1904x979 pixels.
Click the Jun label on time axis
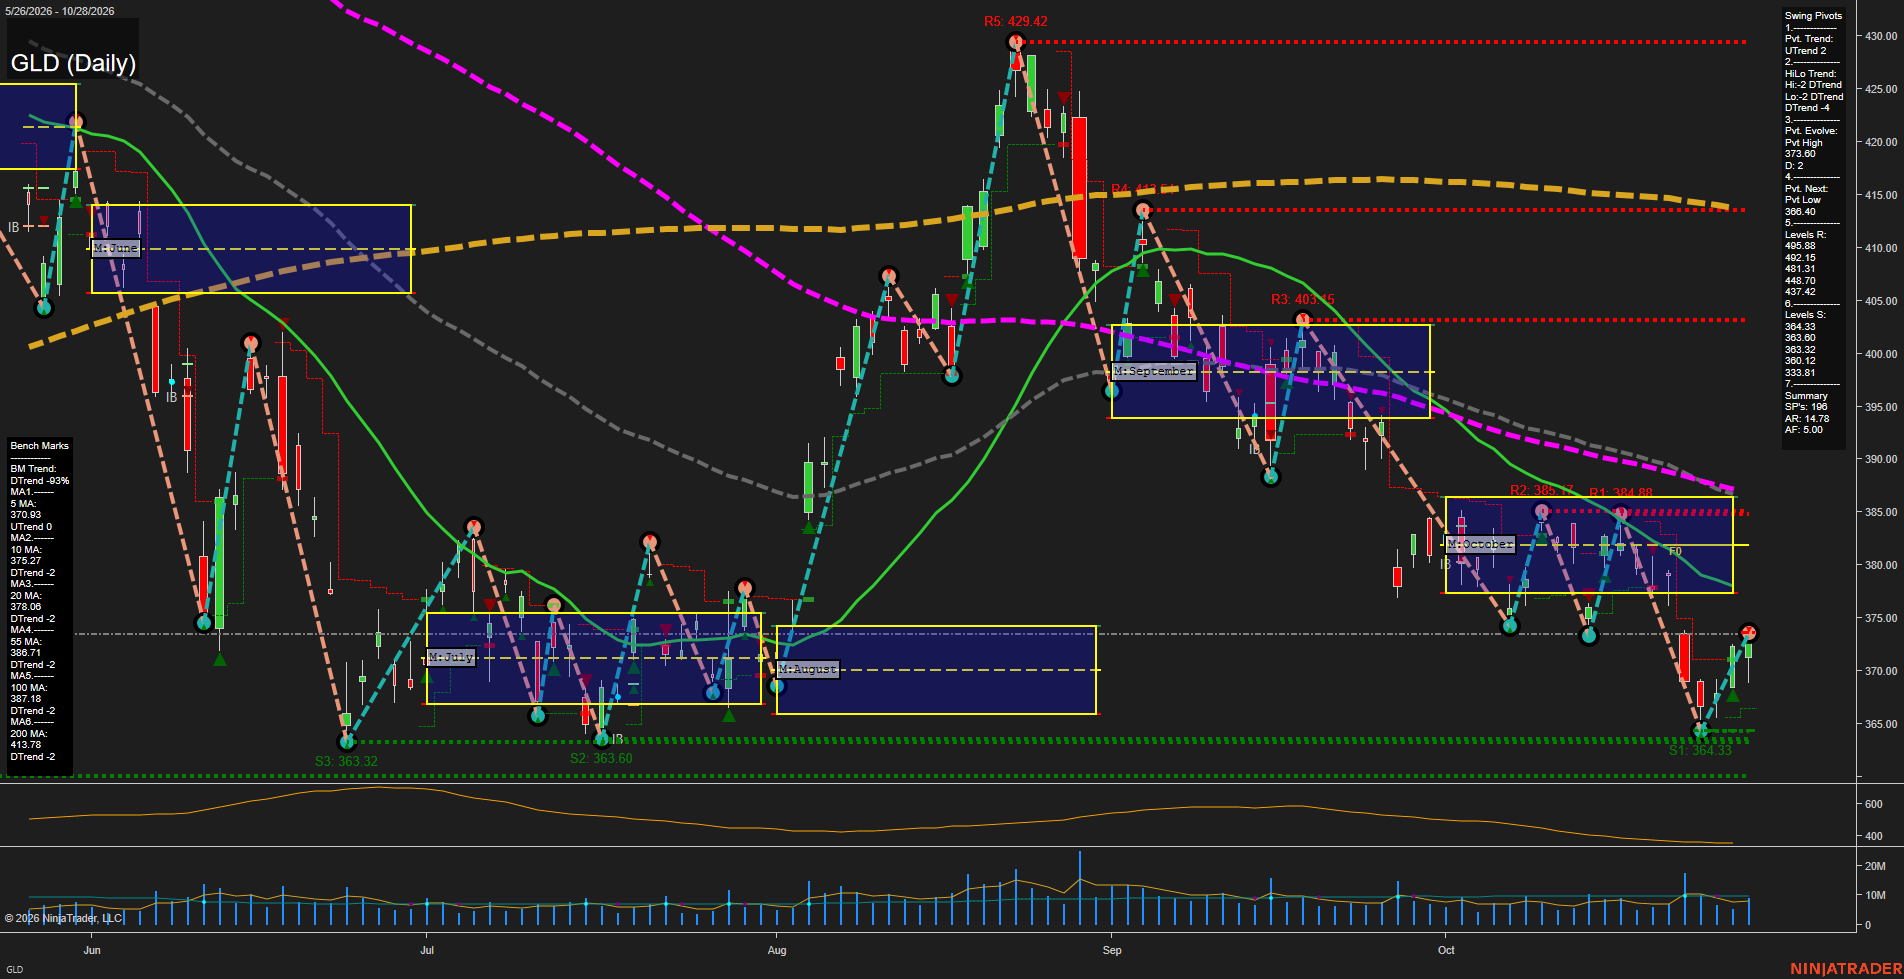coord(92,950)
